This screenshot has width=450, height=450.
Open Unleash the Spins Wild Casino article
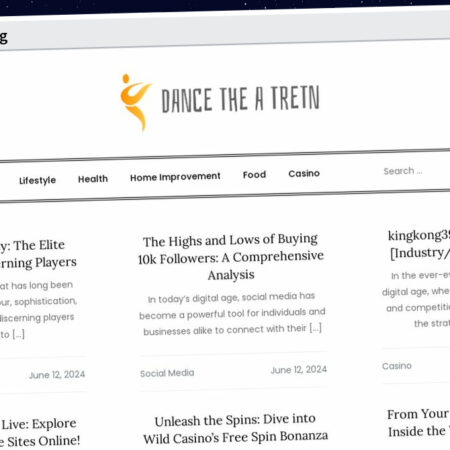coord(235,428)
